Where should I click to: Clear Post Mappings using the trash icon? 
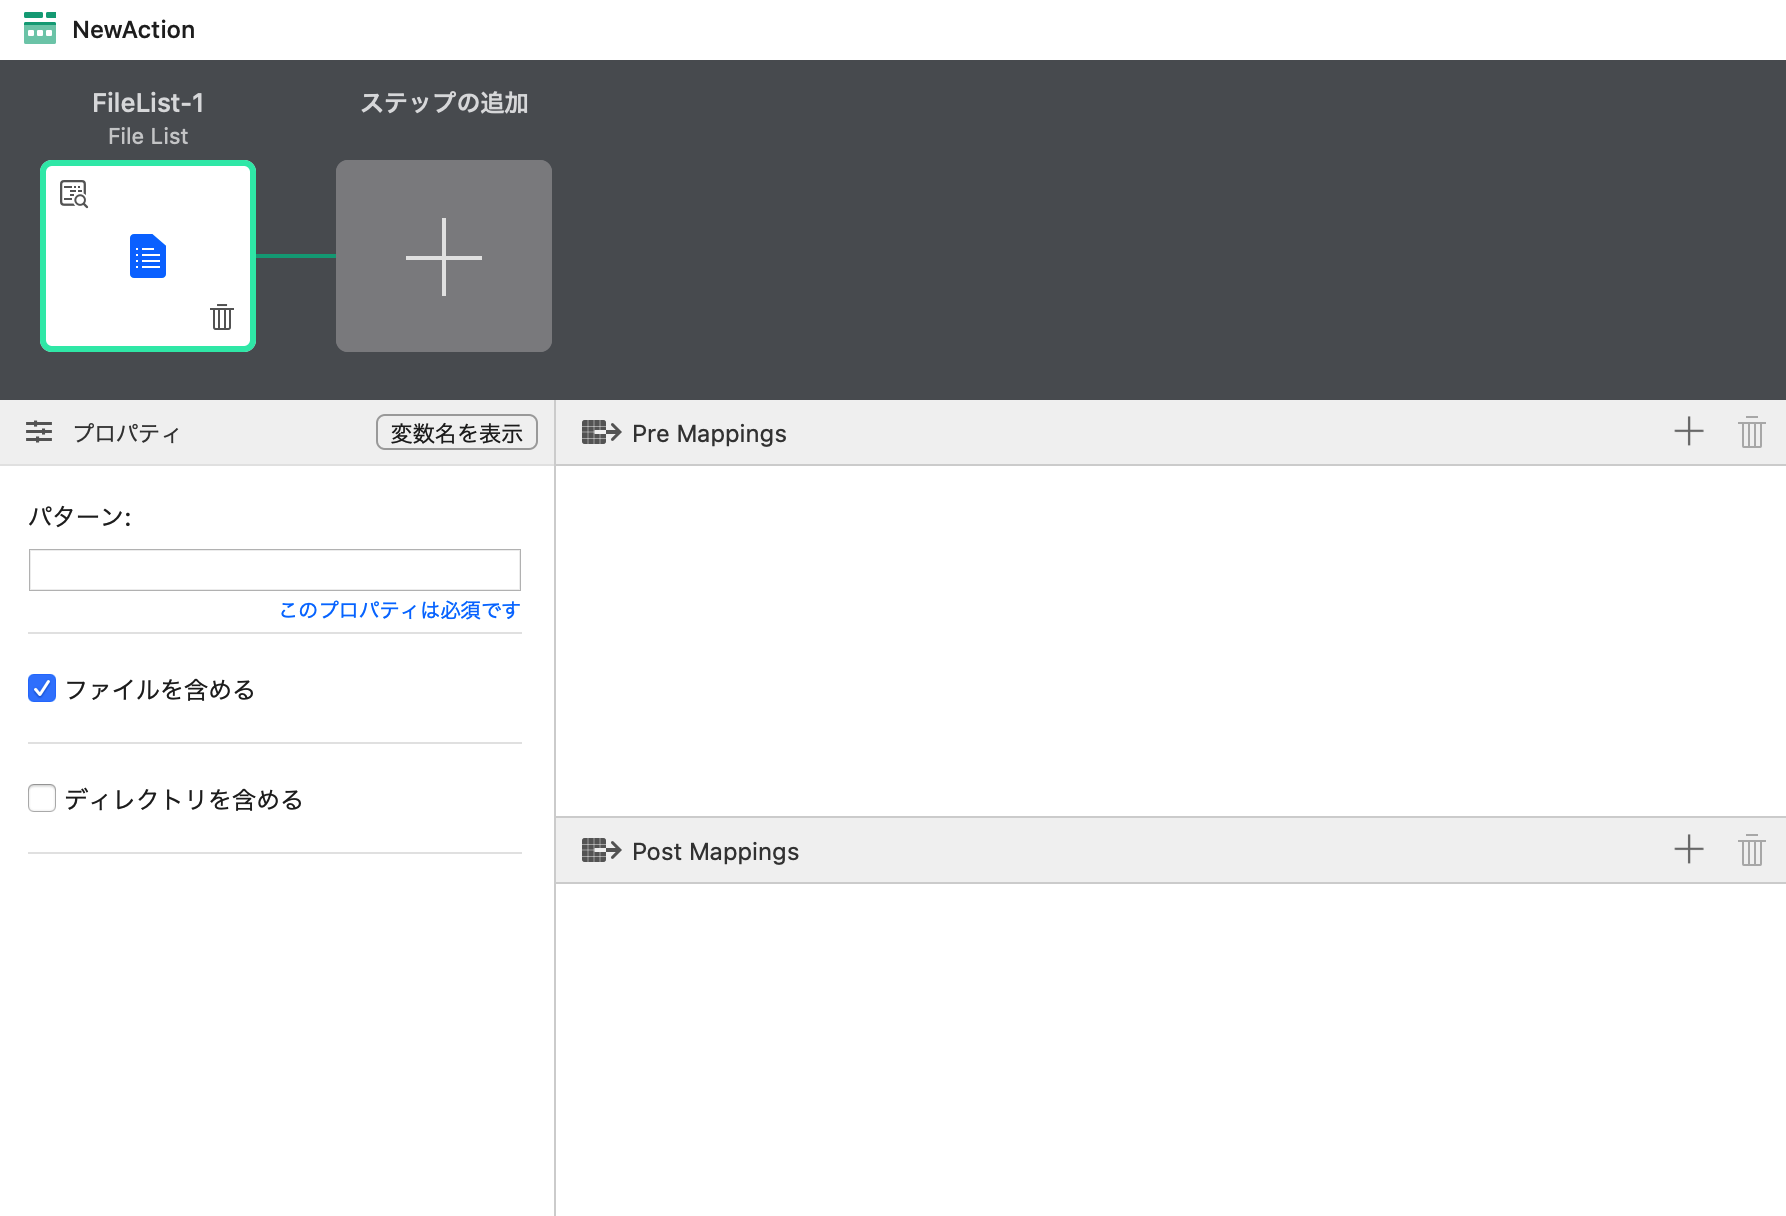click(1752, 850)
